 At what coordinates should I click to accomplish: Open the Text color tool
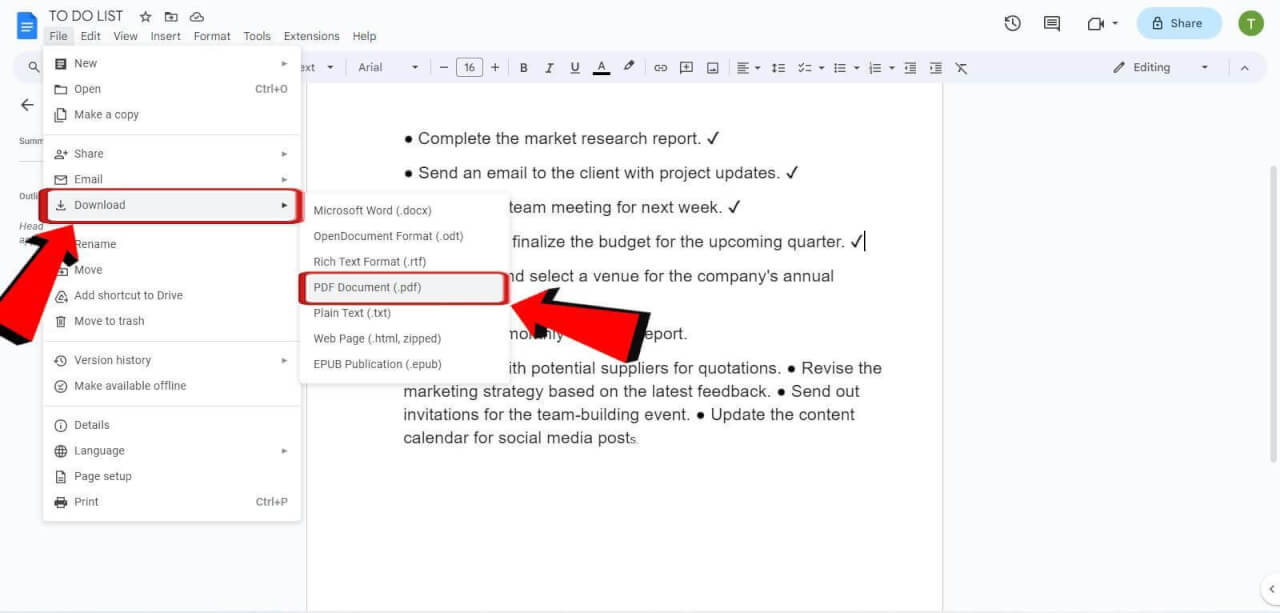coord(601,67)
